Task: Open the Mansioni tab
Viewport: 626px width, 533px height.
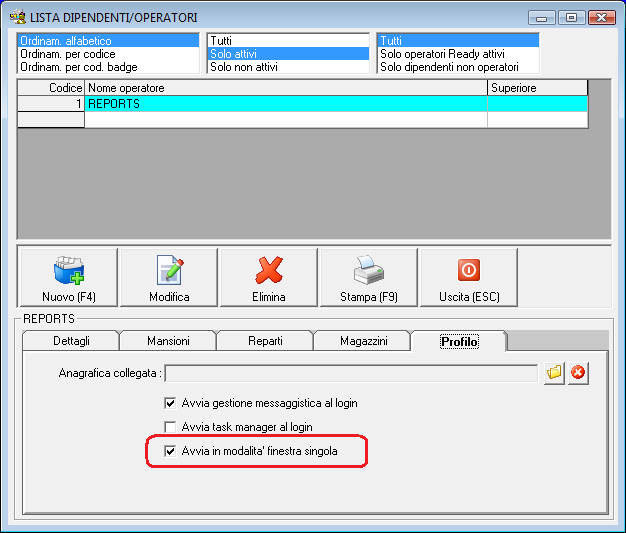Action: click(168, 341)
